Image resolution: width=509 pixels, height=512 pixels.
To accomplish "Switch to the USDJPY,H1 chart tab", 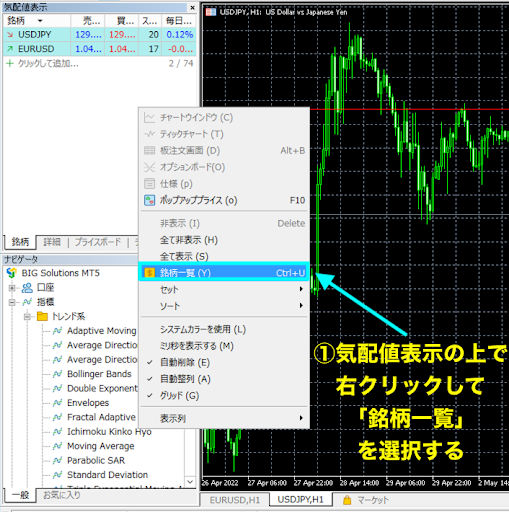I will 301,499.
